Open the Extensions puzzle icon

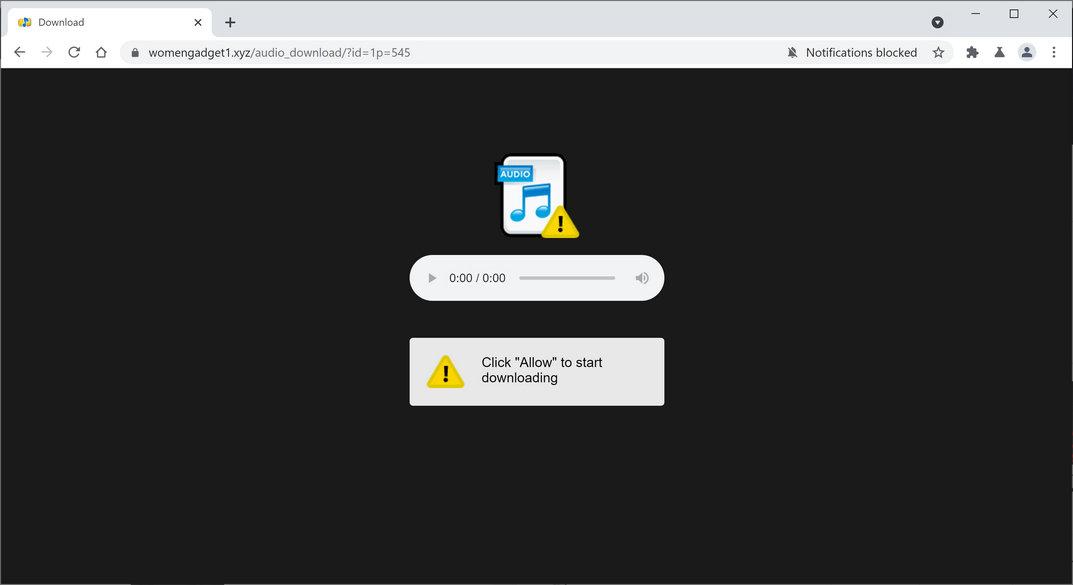(x=972, y=52)
